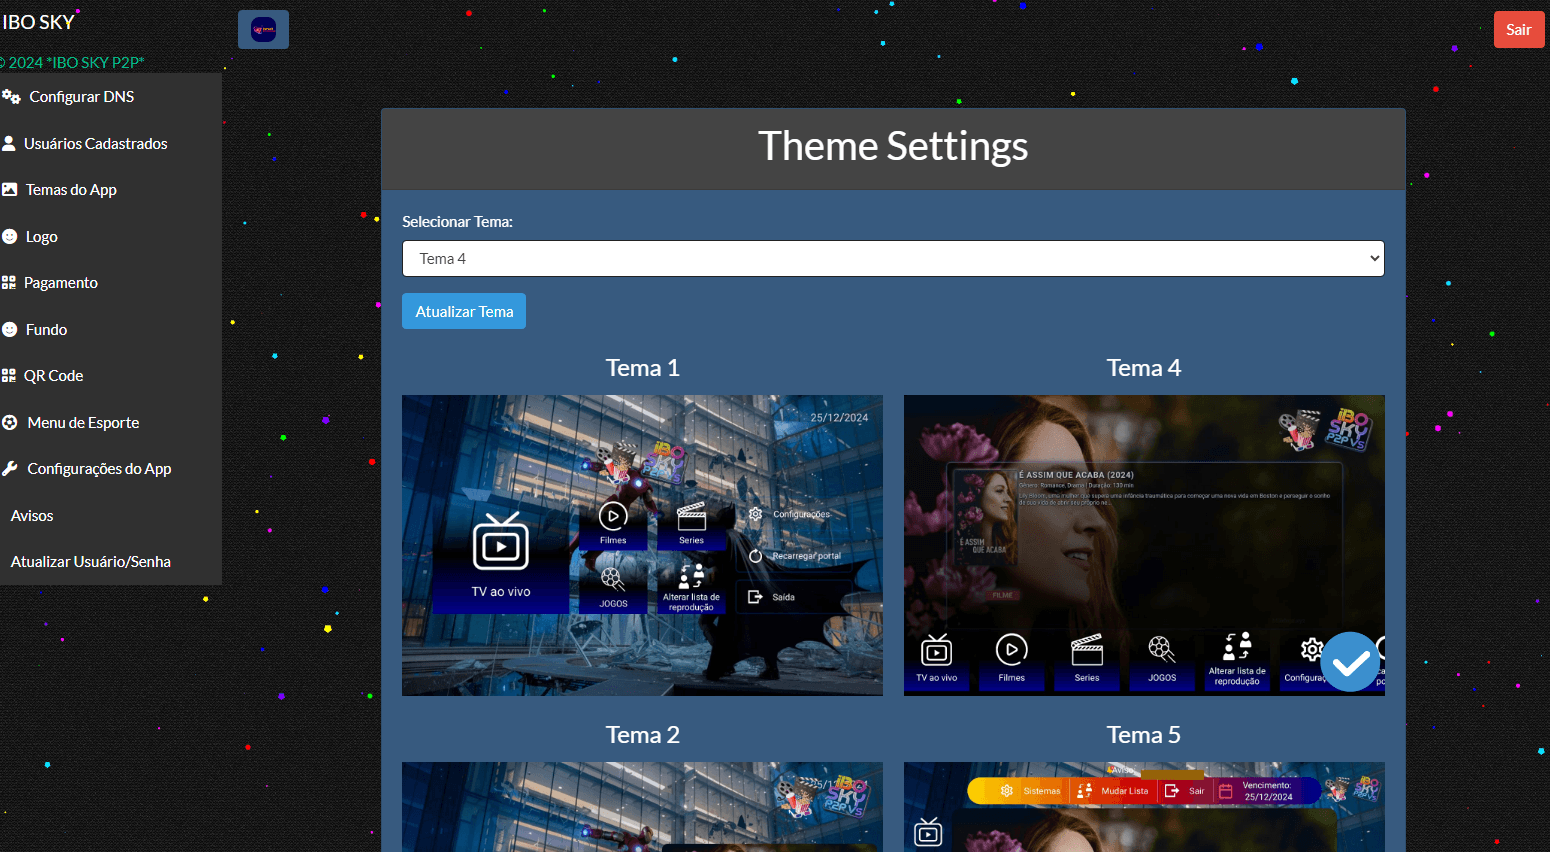Click the gears icon beside Configurar DNS
Viewport: 1550px width, 852px height.
point(11,97)
